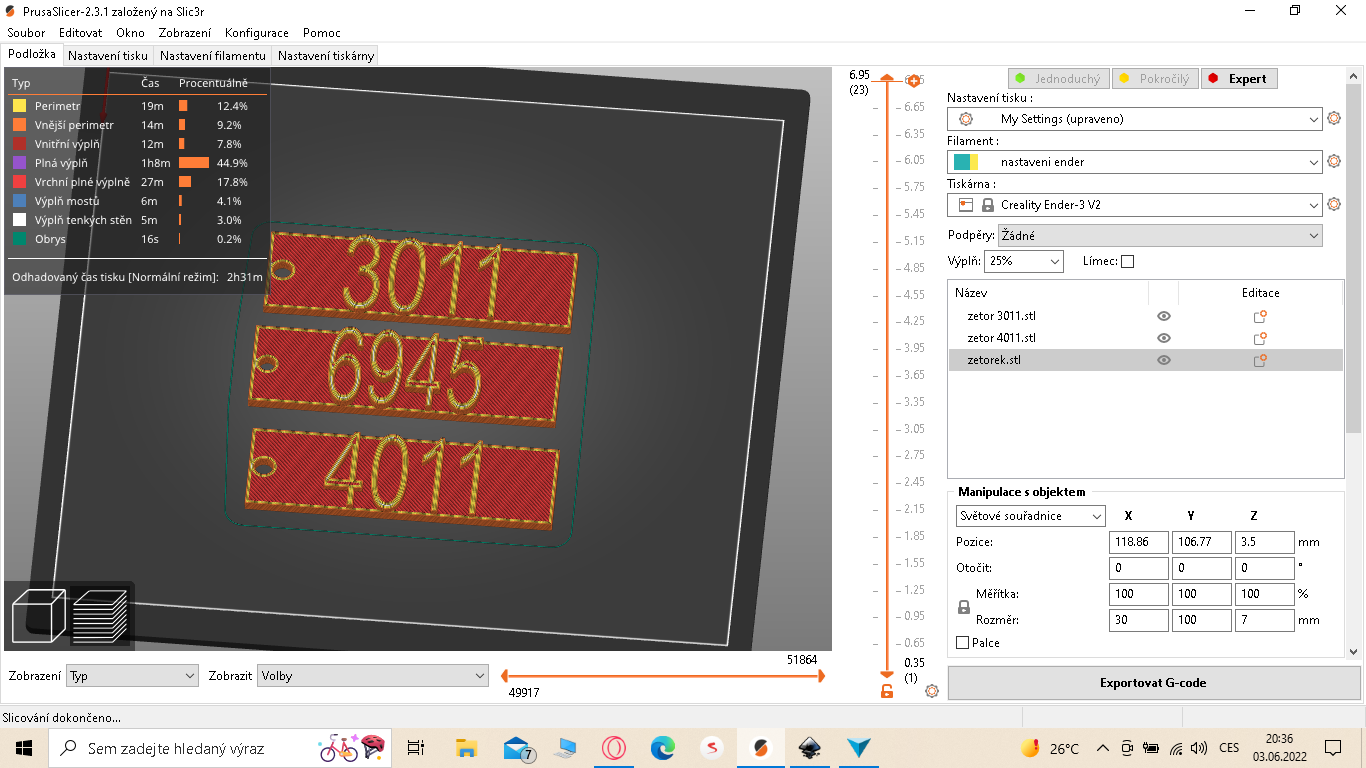Image resolution: width=1366 pixels, height=768 pixels.
Task: Switch to Jednoduchý mode
Action: [x=1057, y=79]
